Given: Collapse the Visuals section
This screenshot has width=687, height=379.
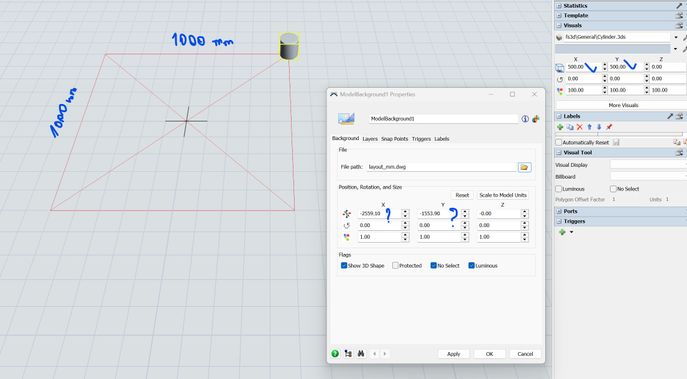Looking at the screenshot, I should [559, 25].
